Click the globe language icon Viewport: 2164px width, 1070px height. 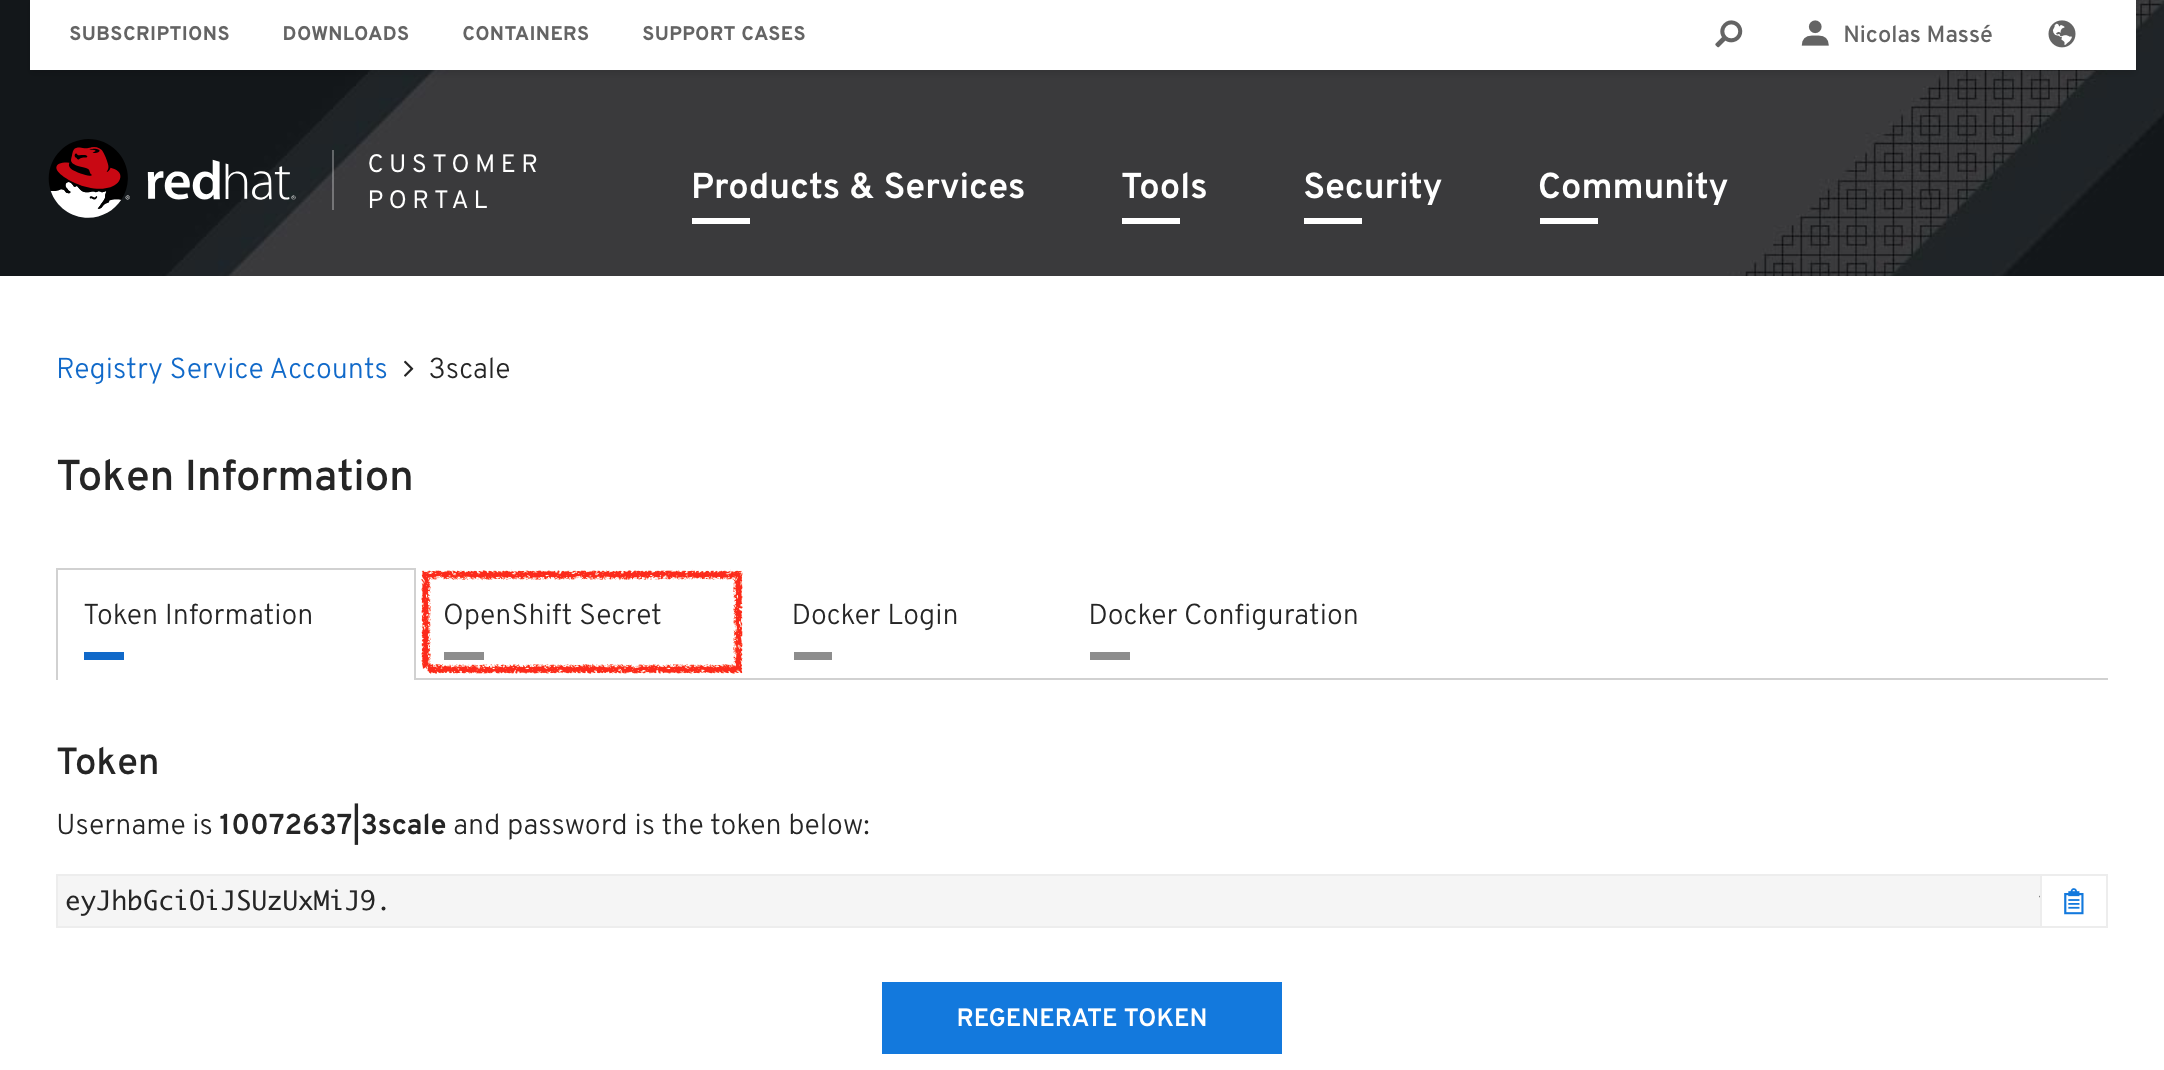coord(2061,34)
